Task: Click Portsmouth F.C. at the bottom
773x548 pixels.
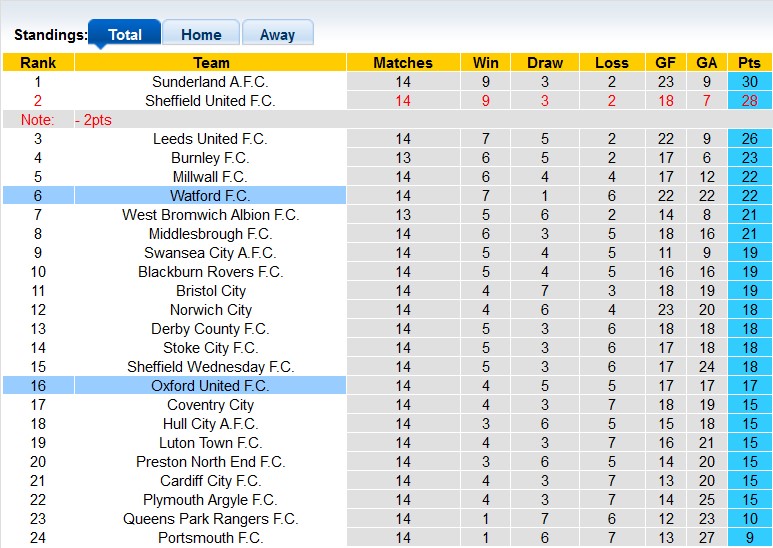Action: click(x=210, y=538)
